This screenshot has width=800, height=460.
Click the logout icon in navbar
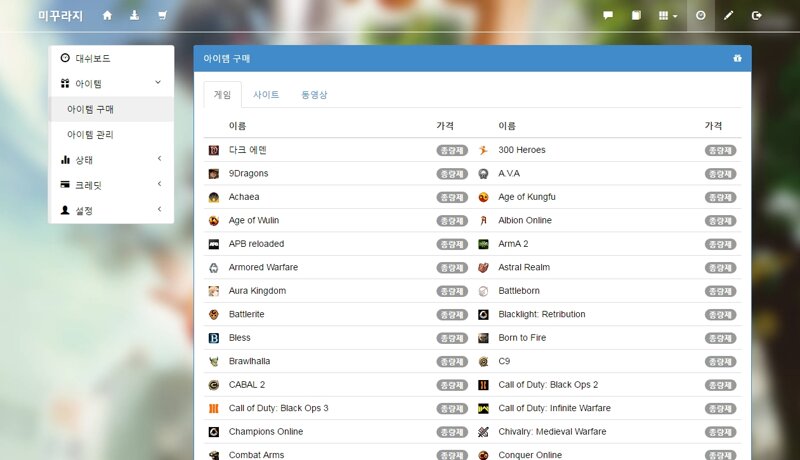[757, 15]
